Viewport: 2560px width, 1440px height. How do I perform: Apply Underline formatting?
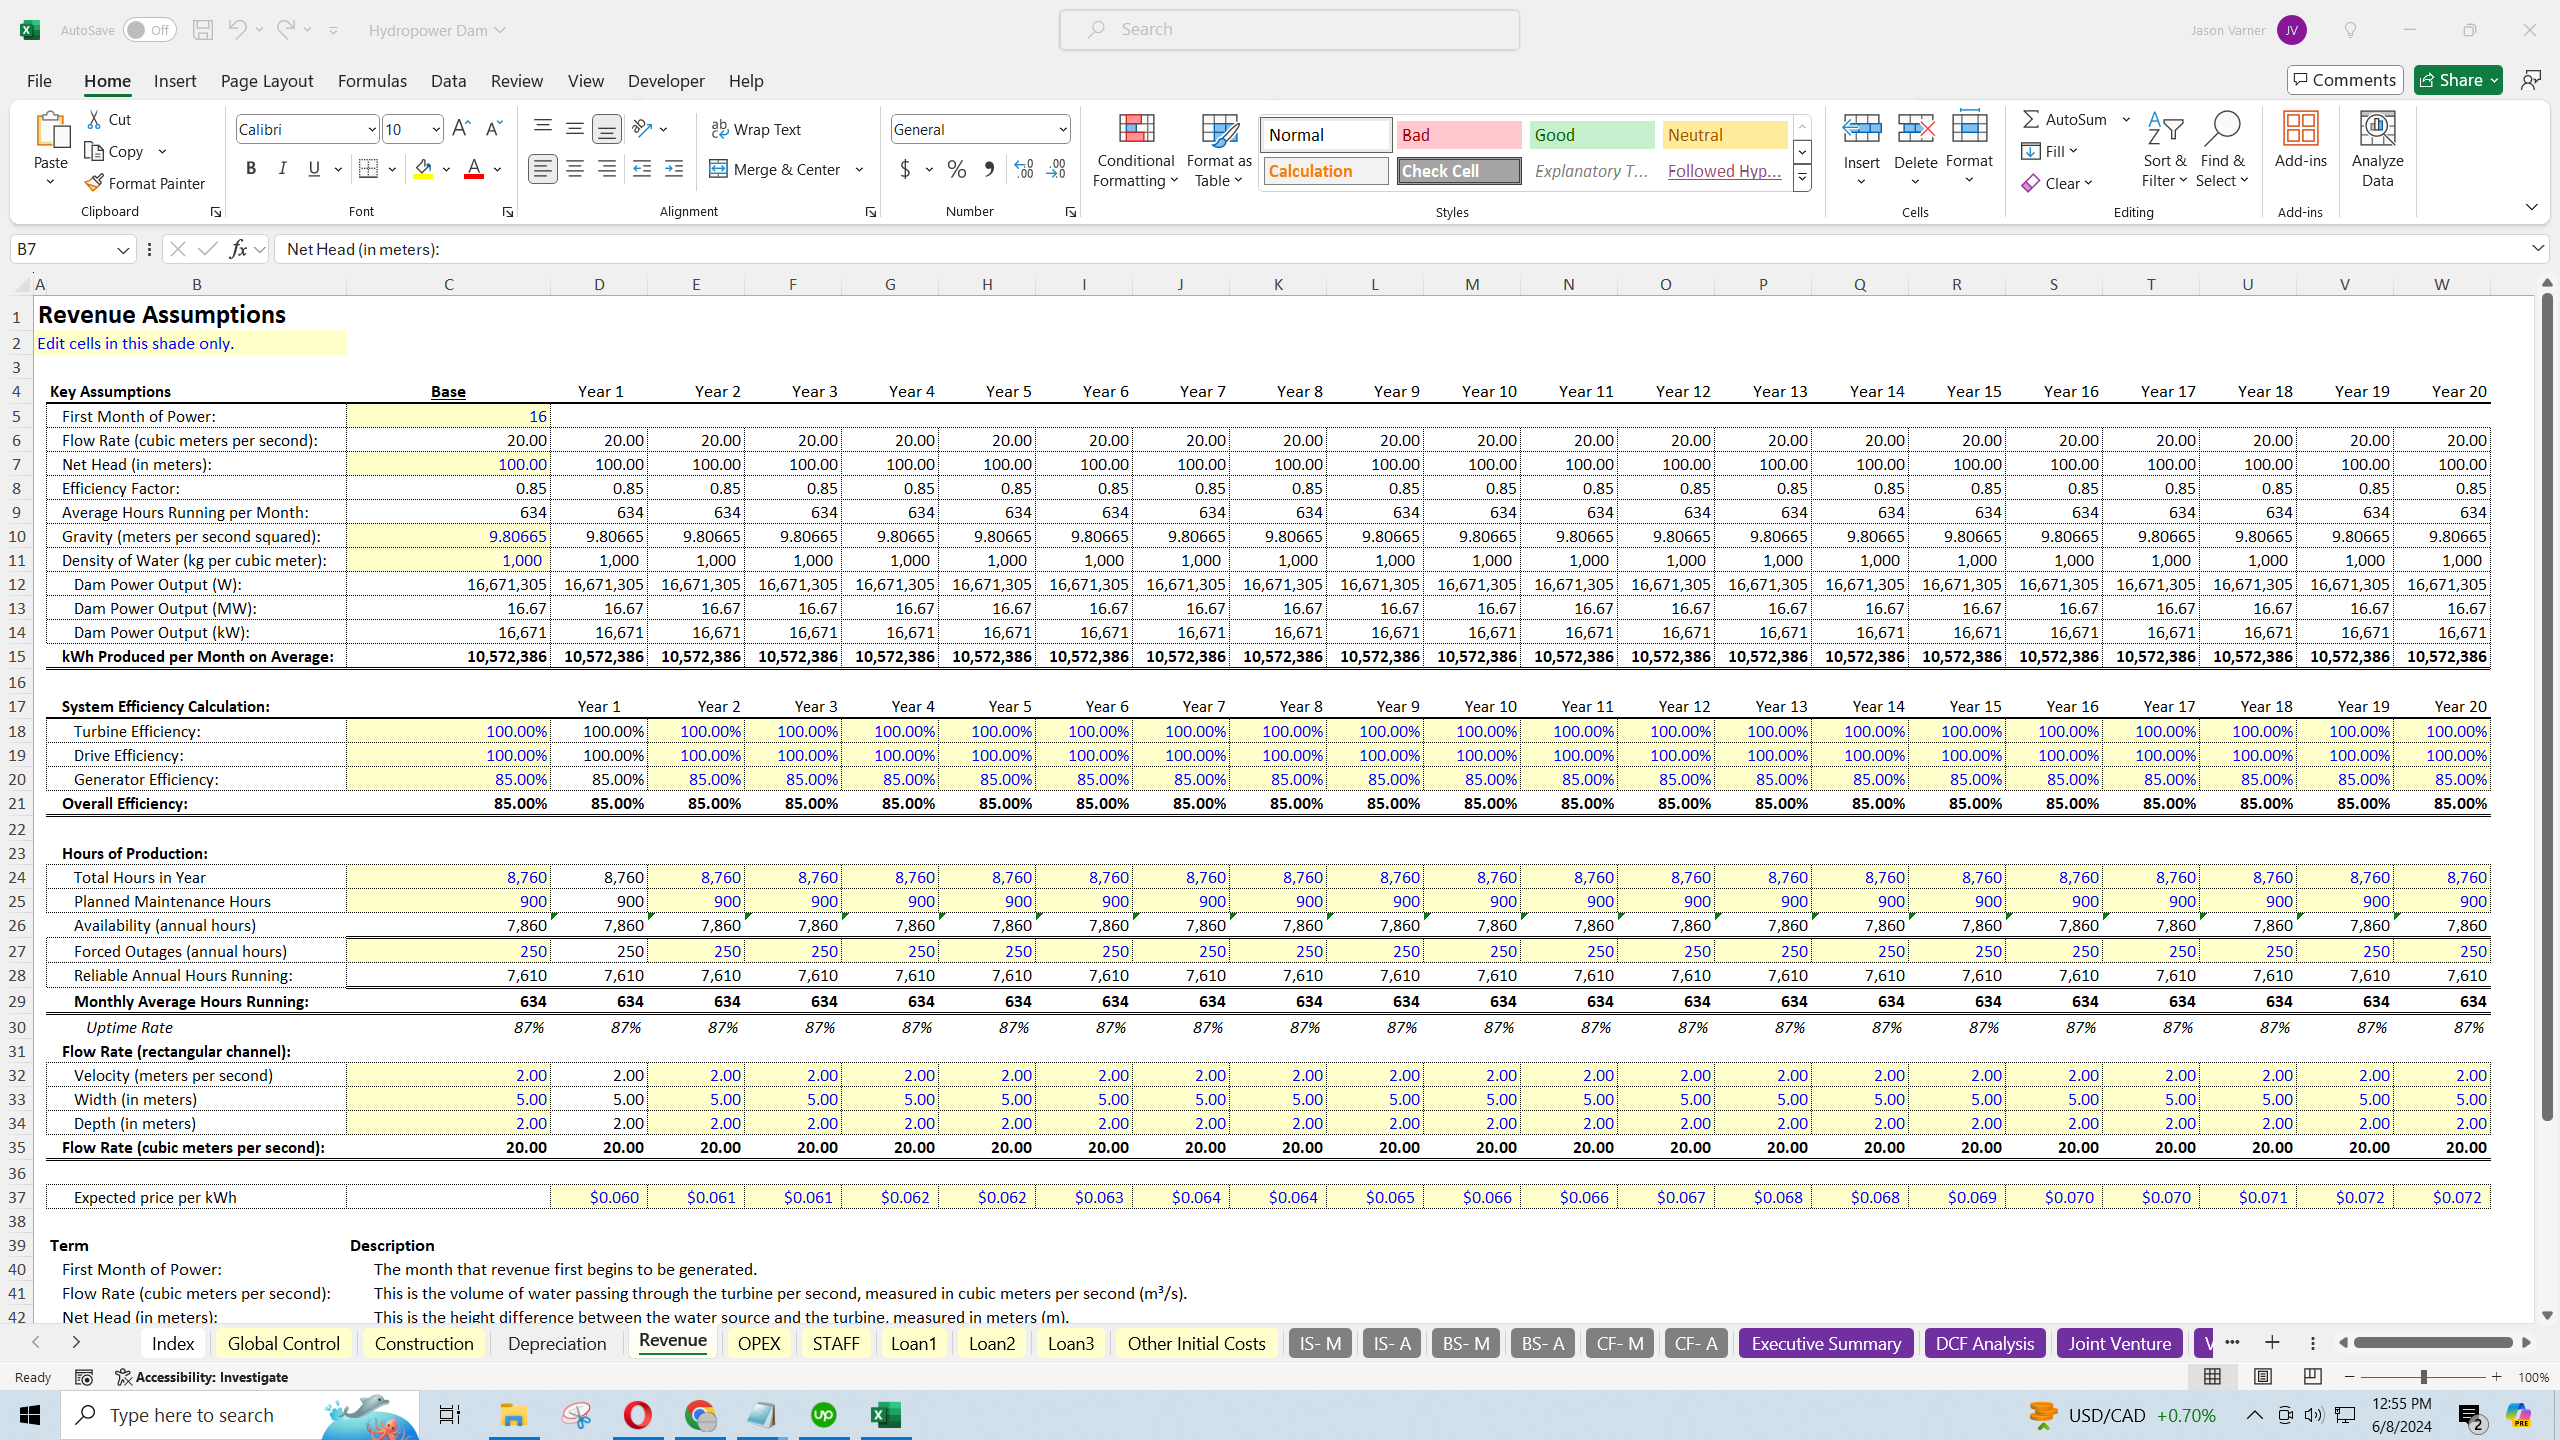tap(314, 169)
